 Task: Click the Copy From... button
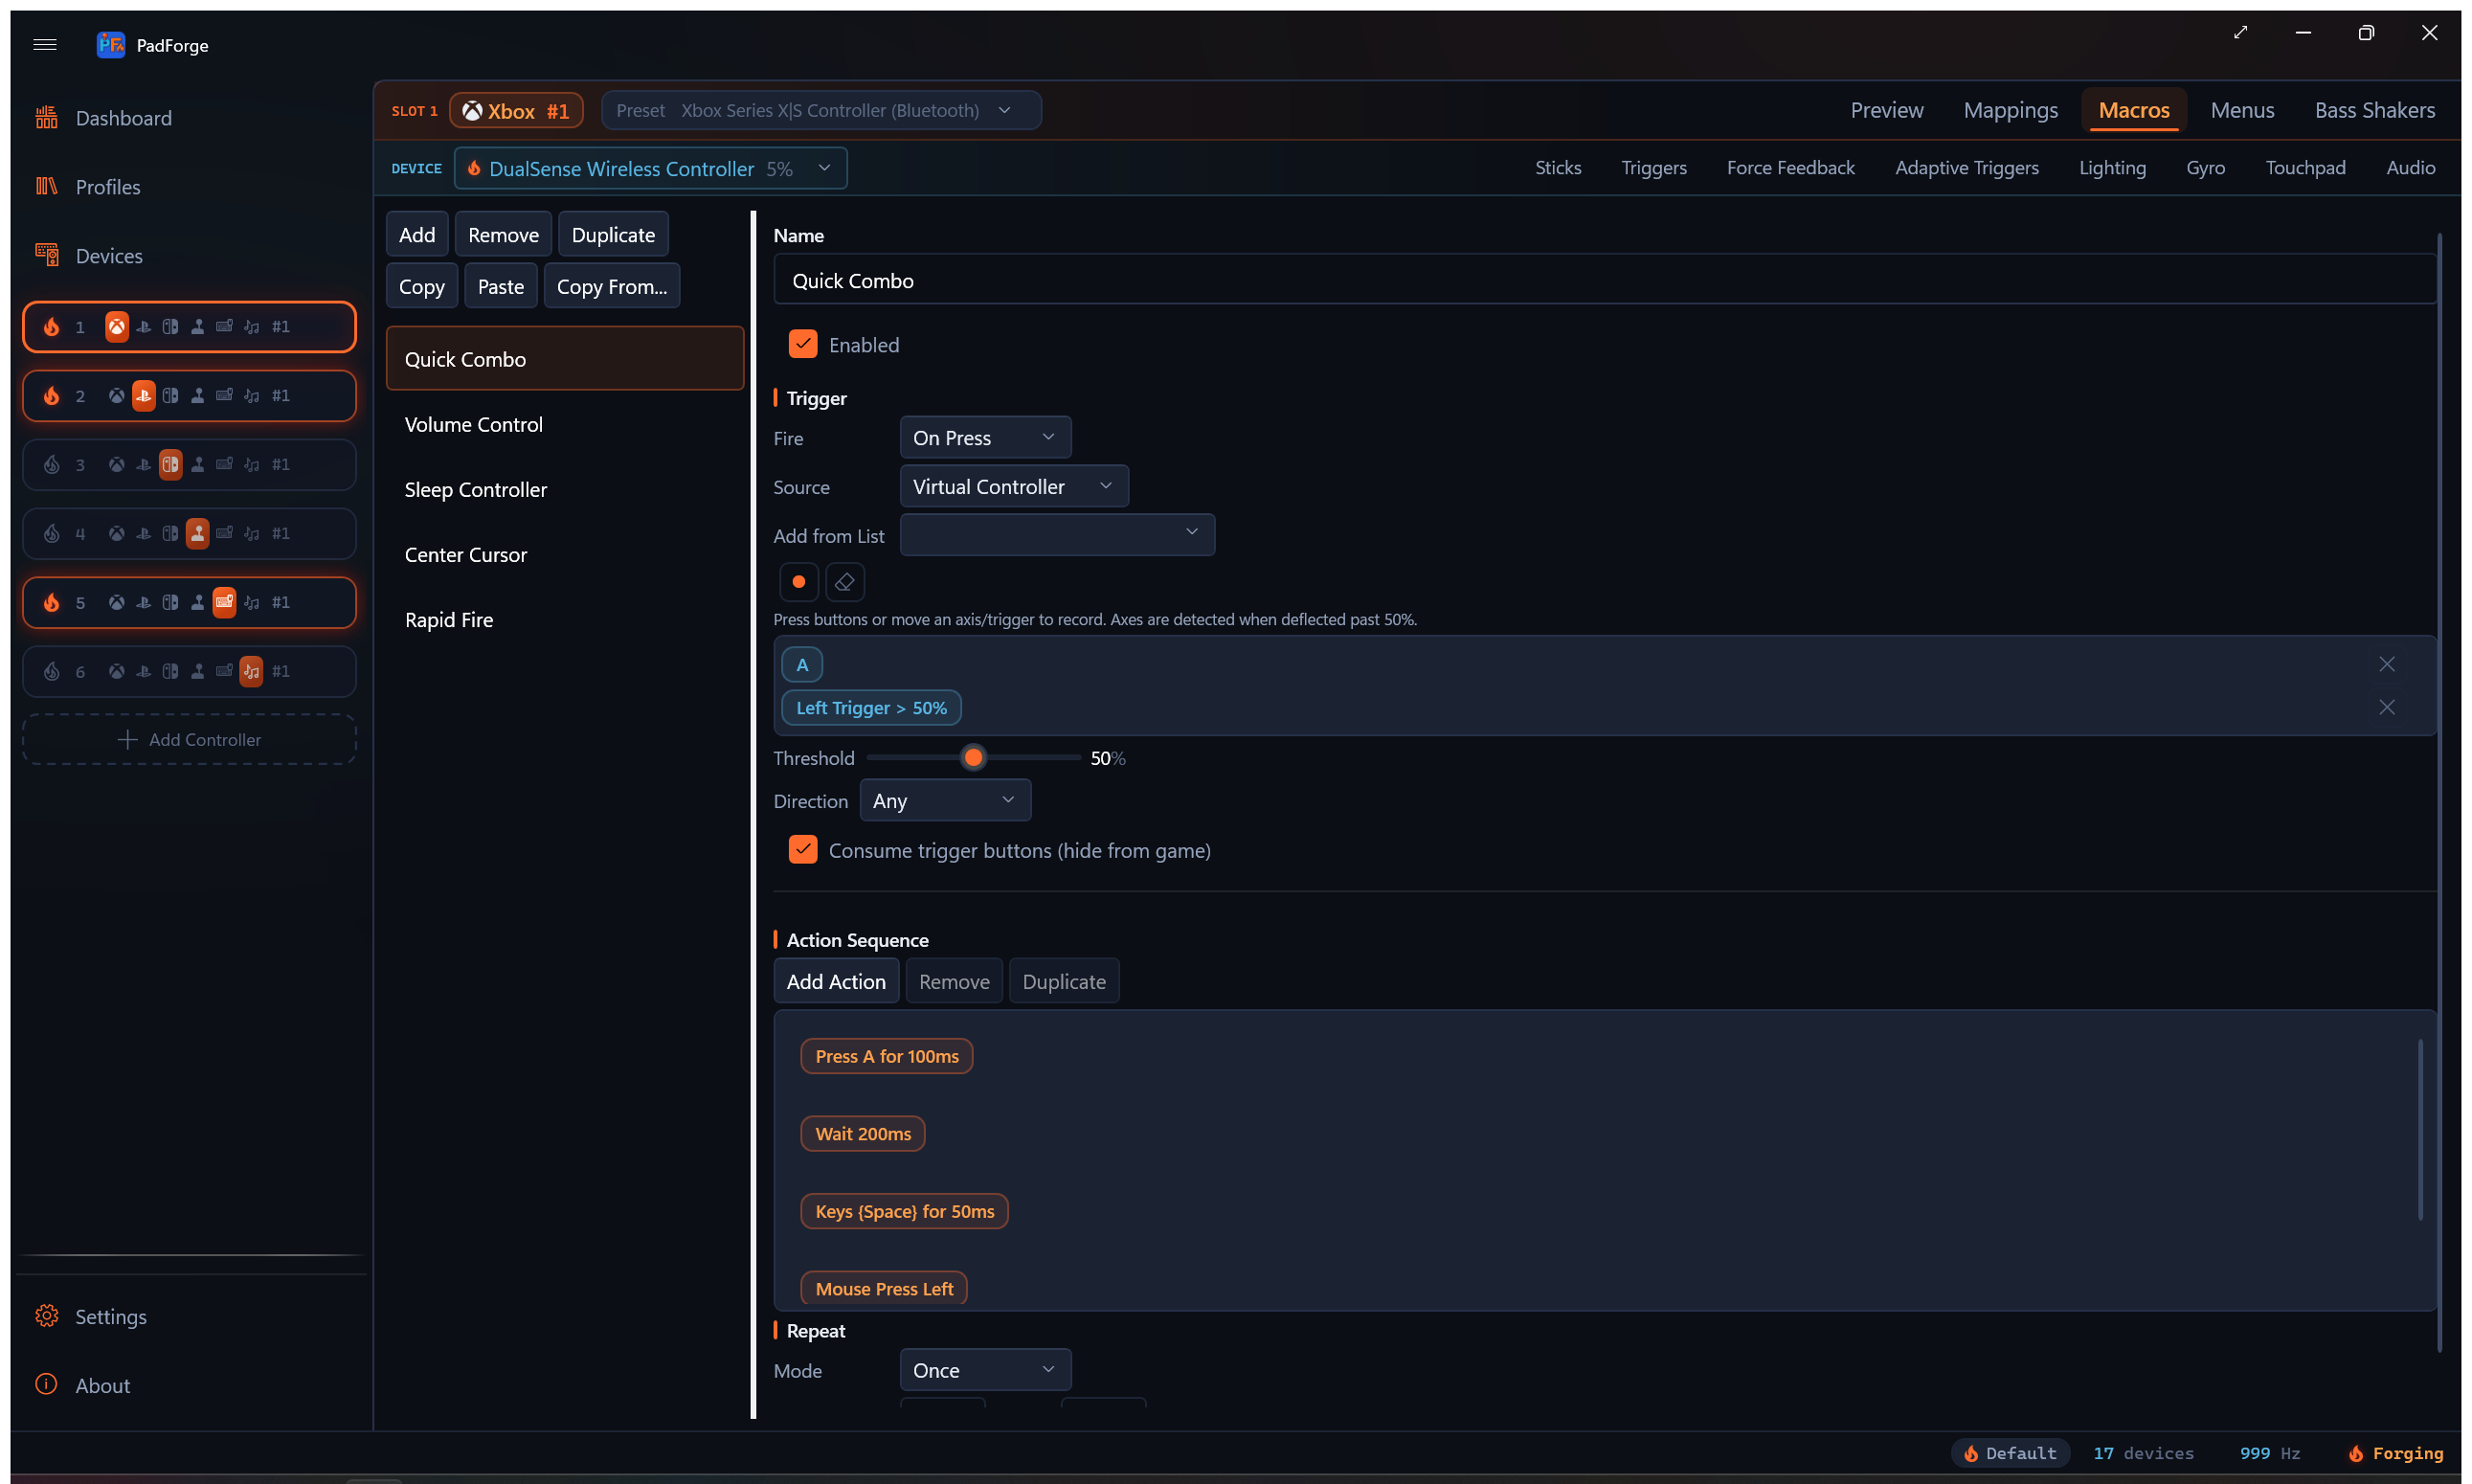pos(612,286)
